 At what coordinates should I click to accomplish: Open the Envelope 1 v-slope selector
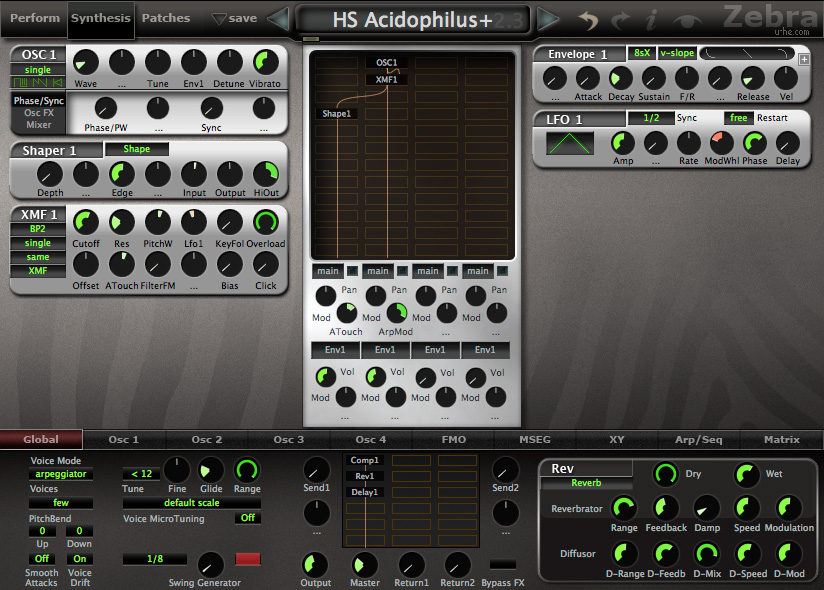677,53
